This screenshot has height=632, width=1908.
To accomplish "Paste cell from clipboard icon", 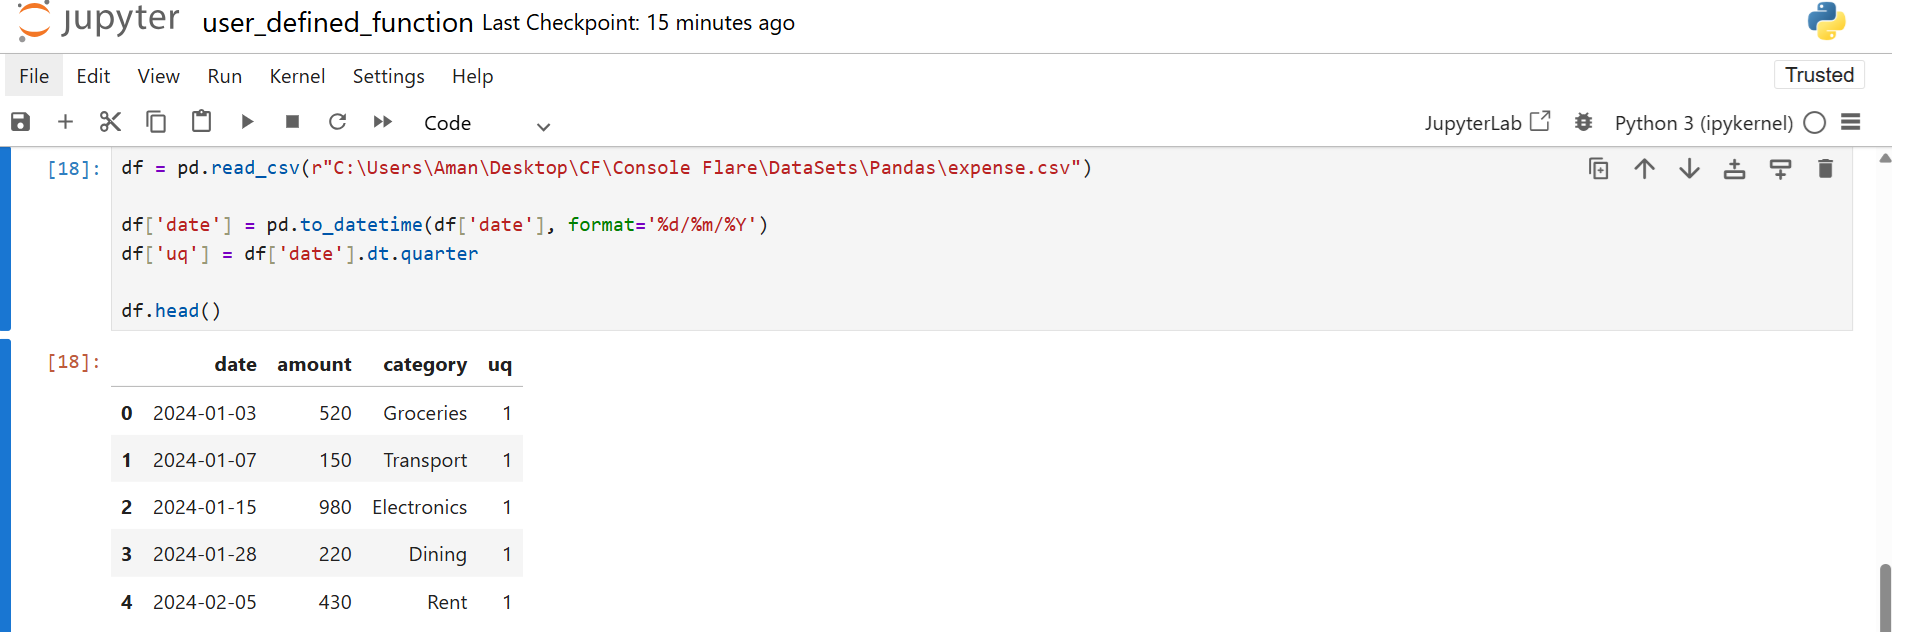I will click(x=201, y=122).
